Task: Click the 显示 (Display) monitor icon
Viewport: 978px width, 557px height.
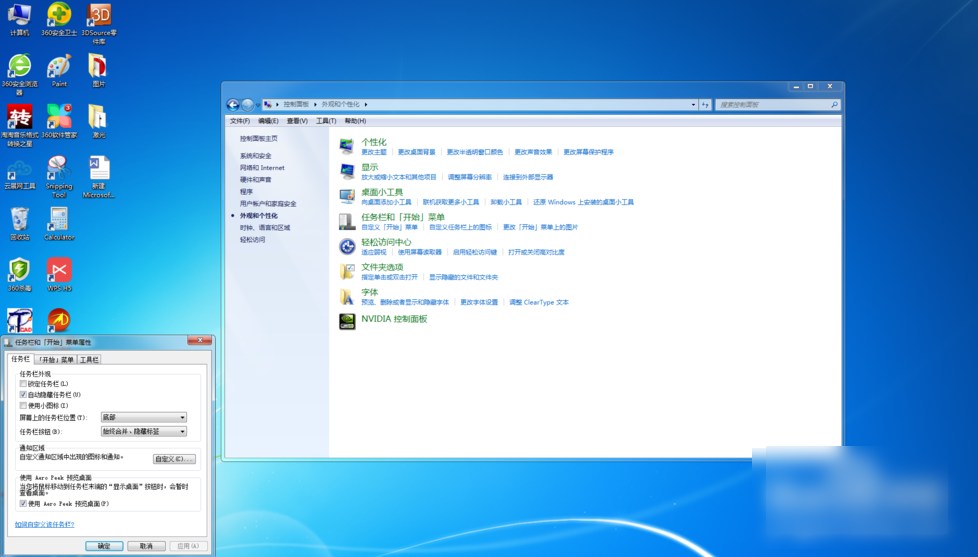Action: (x=347, y=171)
